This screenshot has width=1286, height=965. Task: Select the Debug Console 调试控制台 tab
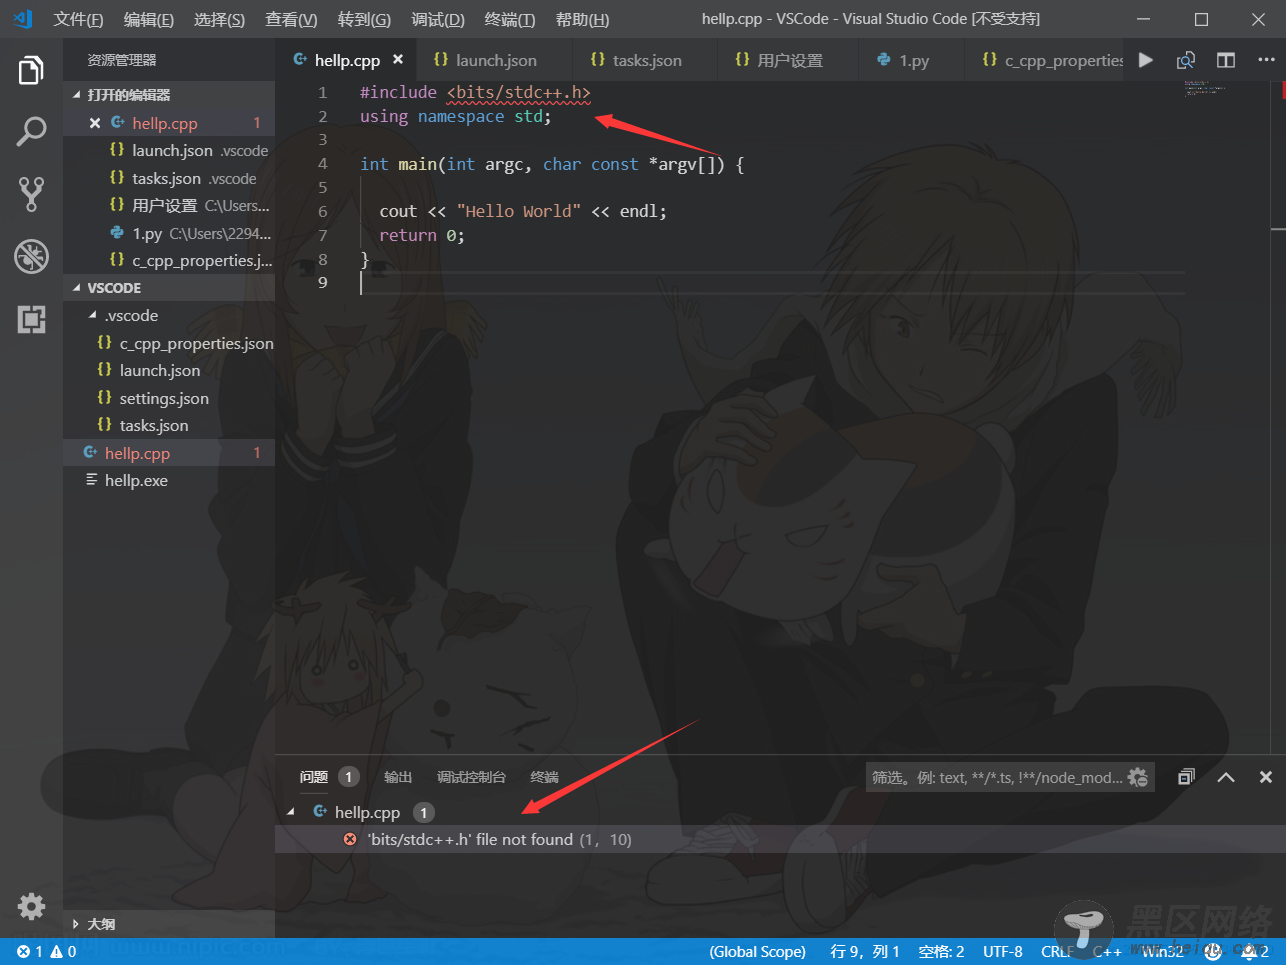471,777
